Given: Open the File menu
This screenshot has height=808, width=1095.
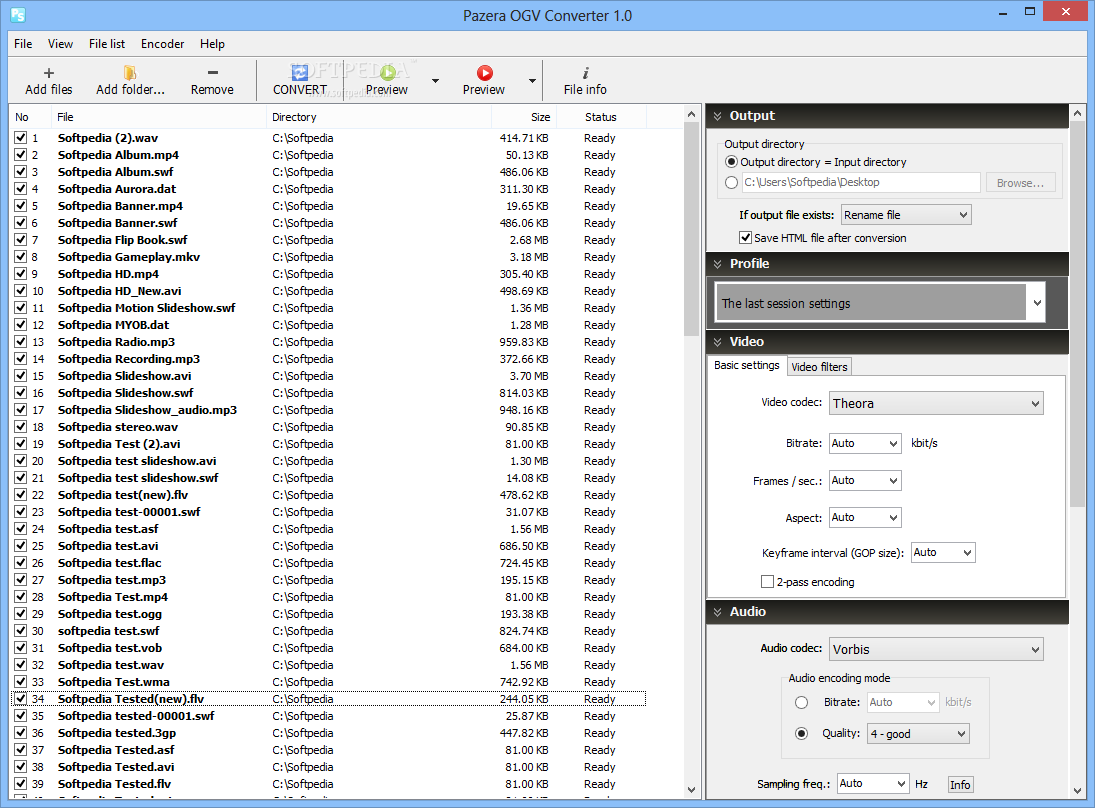Looking at the screenshot, I should point(23,44).
